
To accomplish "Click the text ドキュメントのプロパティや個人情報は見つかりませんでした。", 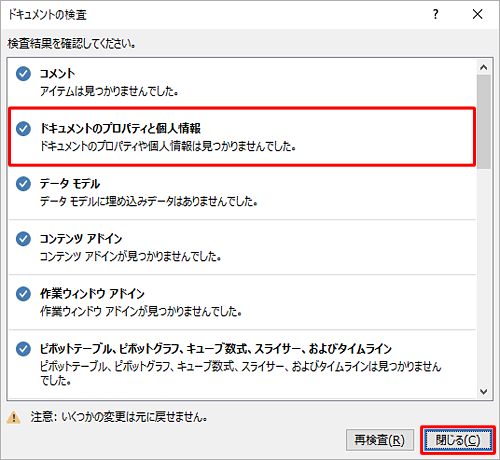I will (x=168, y=146).
